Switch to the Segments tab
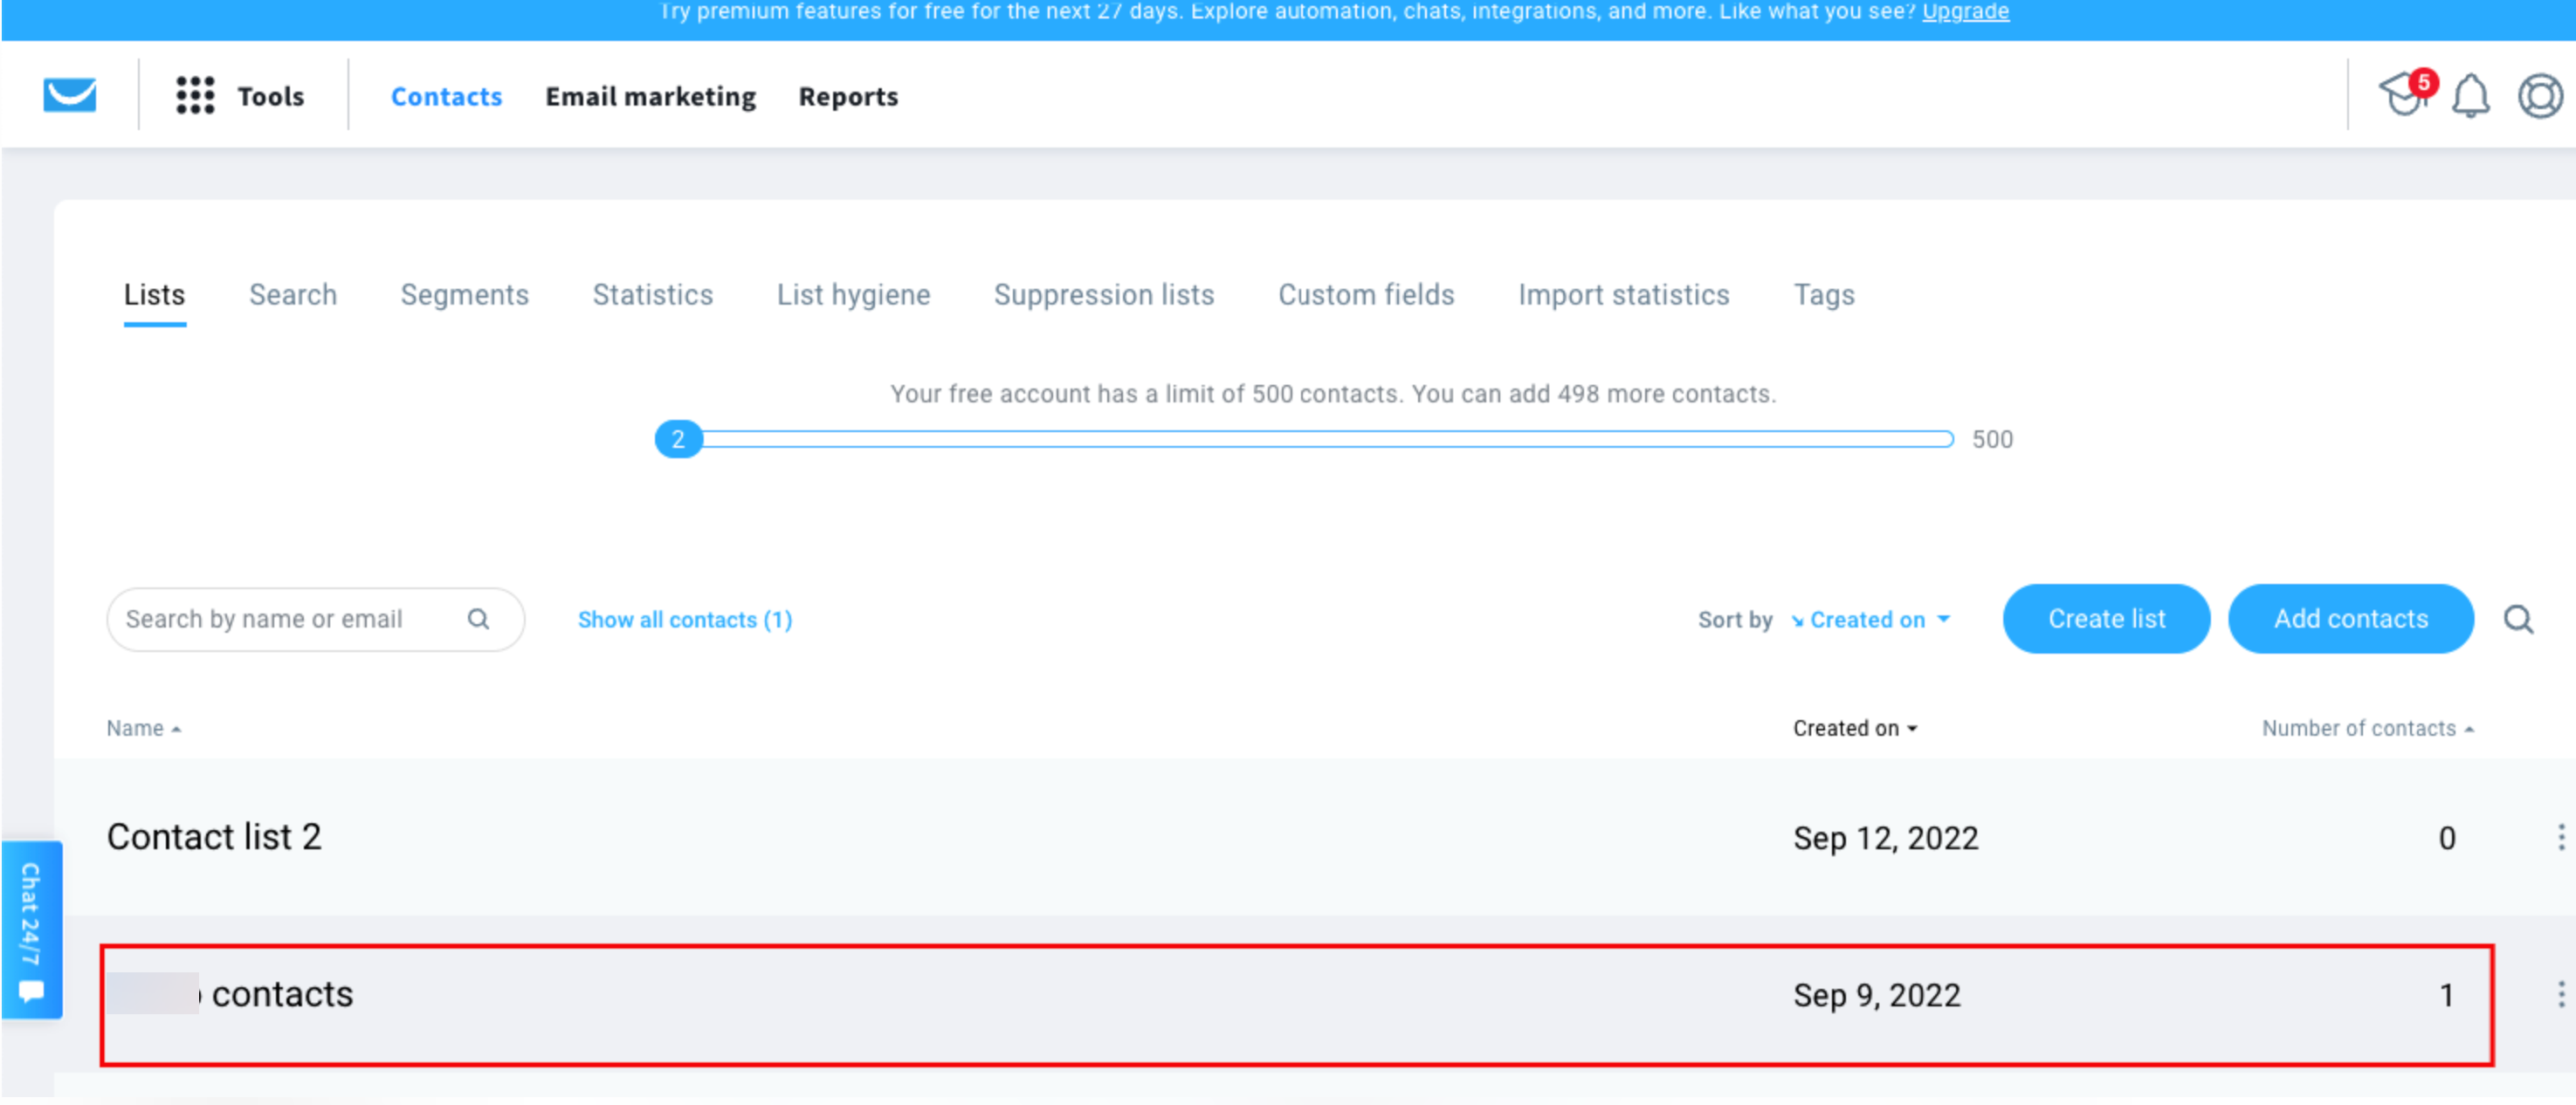The image size is (2576, 1105). 464,295
